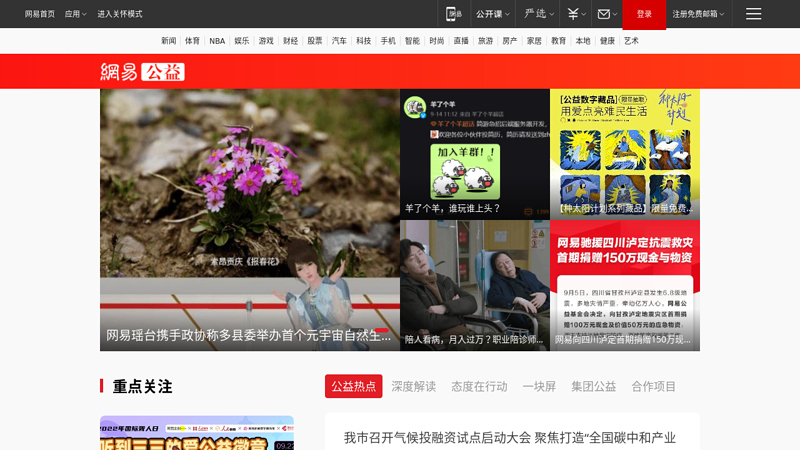Open article 我市召开气候投融资试点启动大会
The image size is (800, 450).
click(x=510, y=438)
